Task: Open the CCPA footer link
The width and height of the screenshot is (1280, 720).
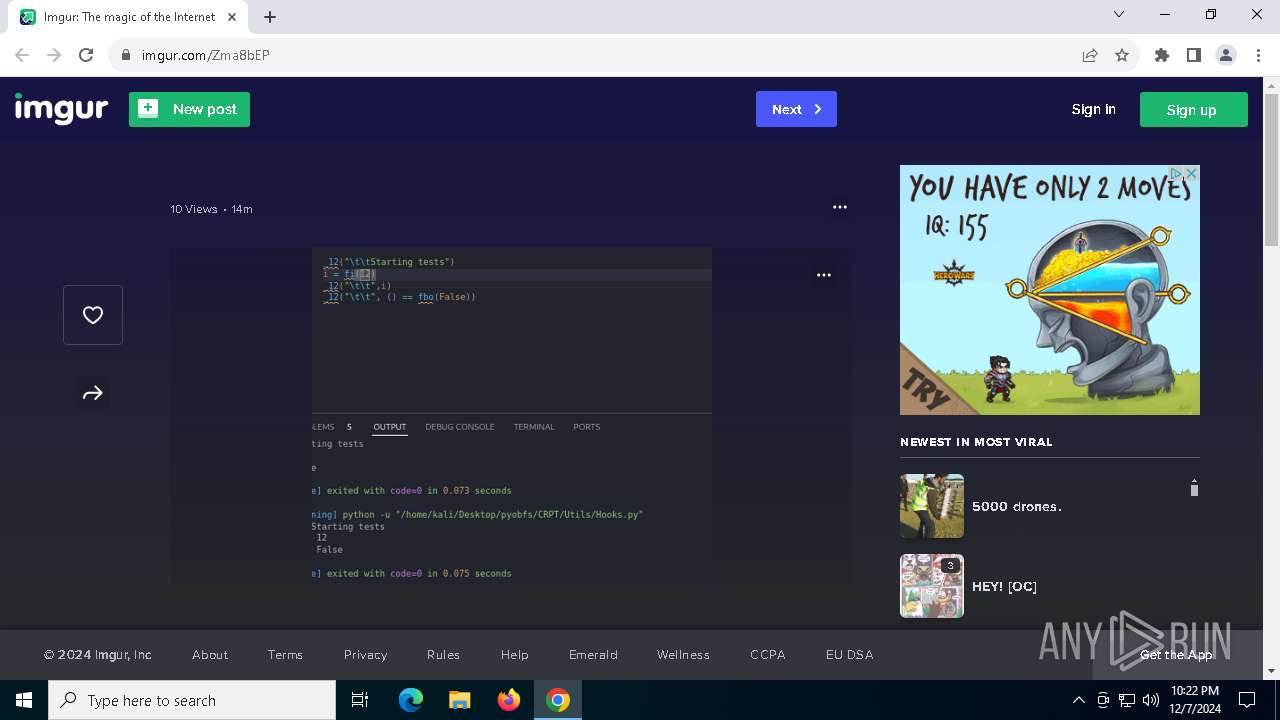Action: [x=768, y=655]
